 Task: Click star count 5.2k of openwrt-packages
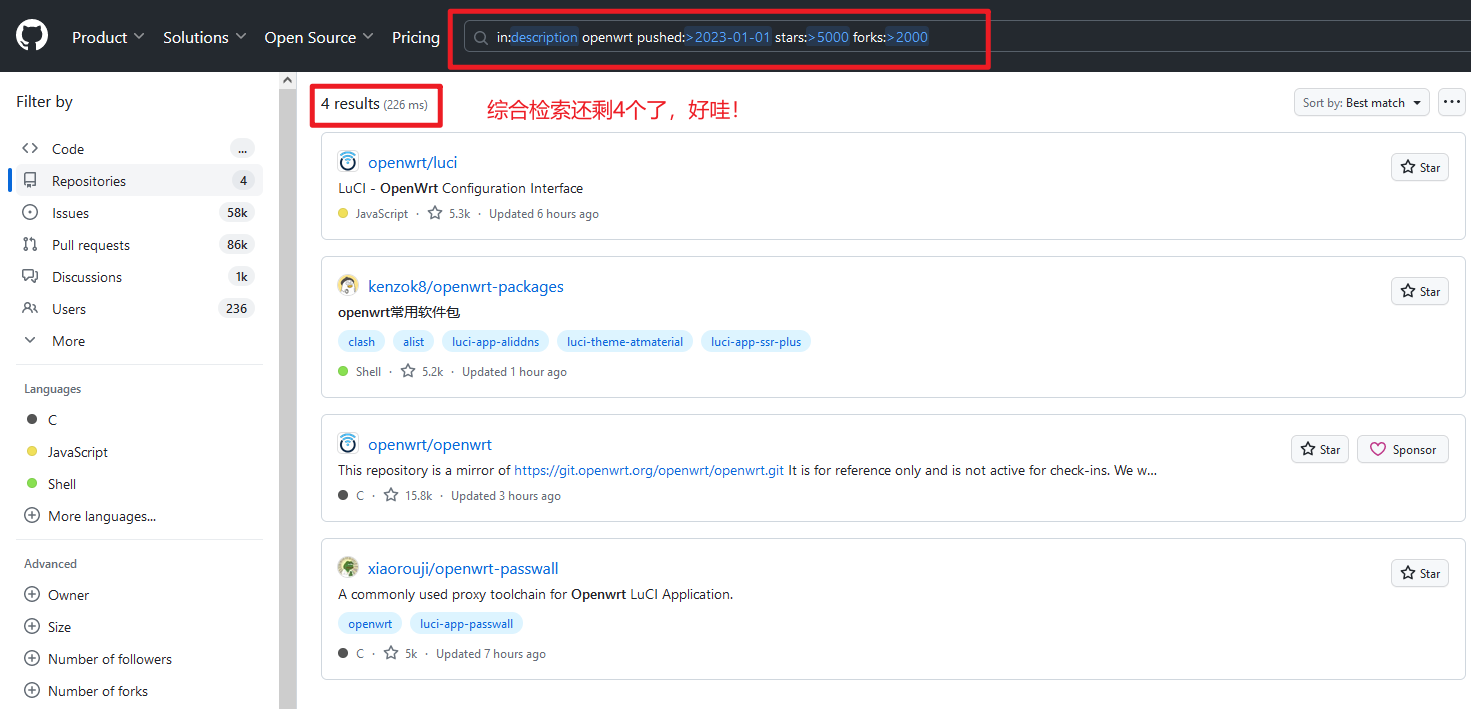pos(422,371)
